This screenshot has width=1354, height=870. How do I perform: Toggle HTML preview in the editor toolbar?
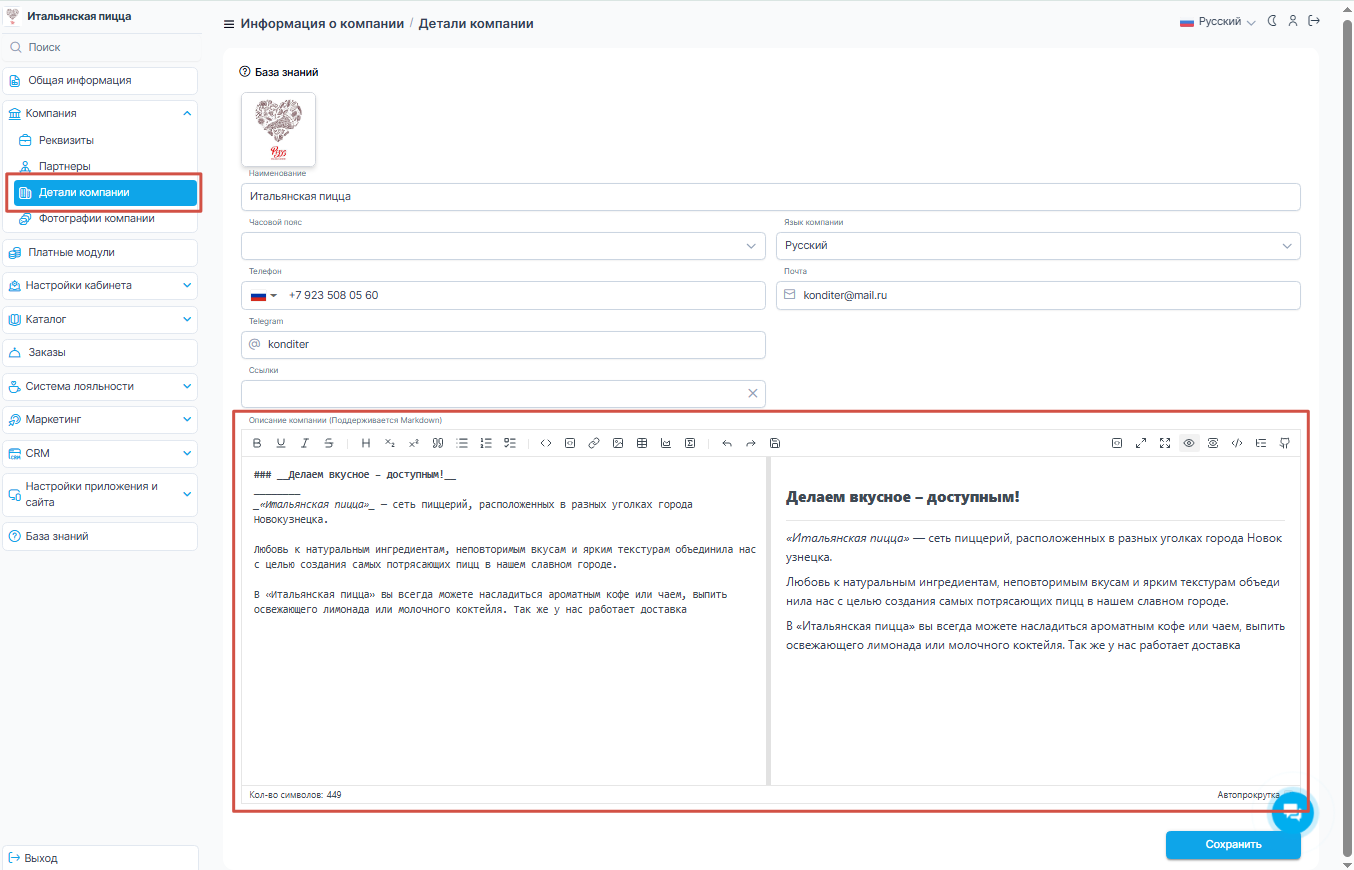click(1237, 443)
